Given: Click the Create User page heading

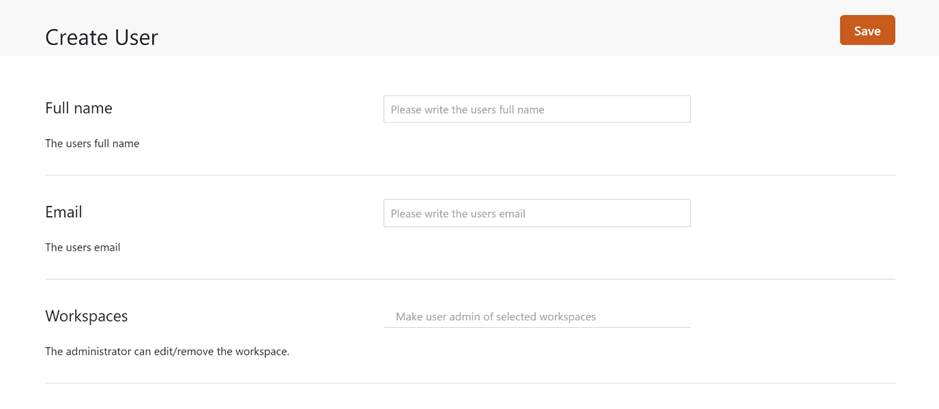Looking at the screenshot, I should [x=102, y=38].
